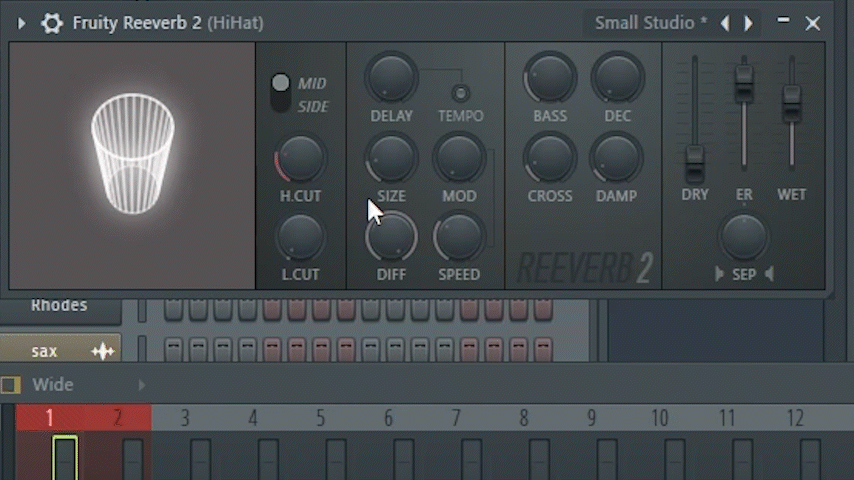This screenshot has height=480, width=854.
Task: Click the SEP stereo separation knob
Action: click(744, 238)
